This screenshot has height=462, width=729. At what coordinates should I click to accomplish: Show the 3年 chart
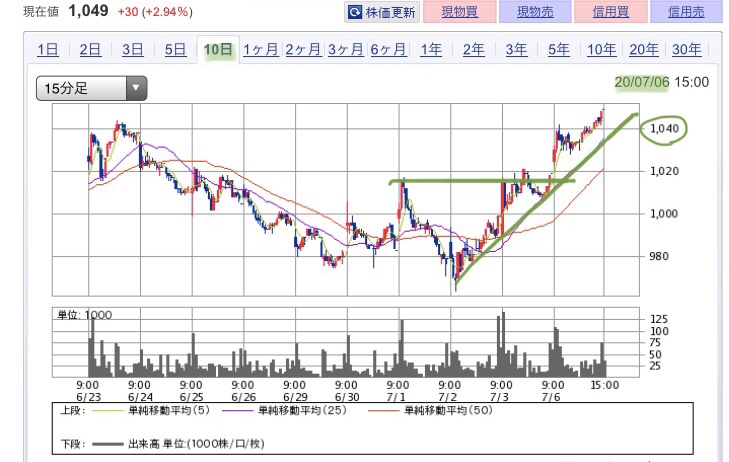coord(516,49)
